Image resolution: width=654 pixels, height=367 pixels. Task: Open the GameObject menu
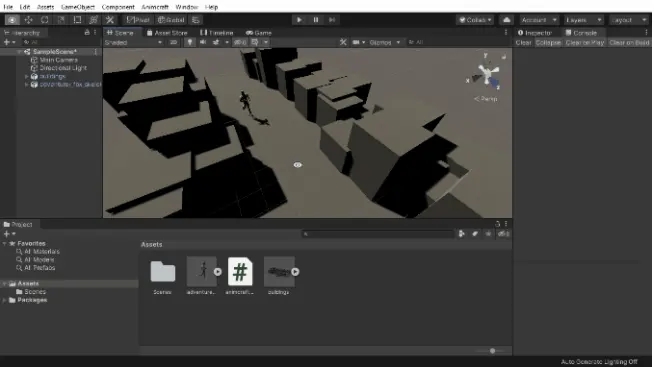click(x=78, y=7)
